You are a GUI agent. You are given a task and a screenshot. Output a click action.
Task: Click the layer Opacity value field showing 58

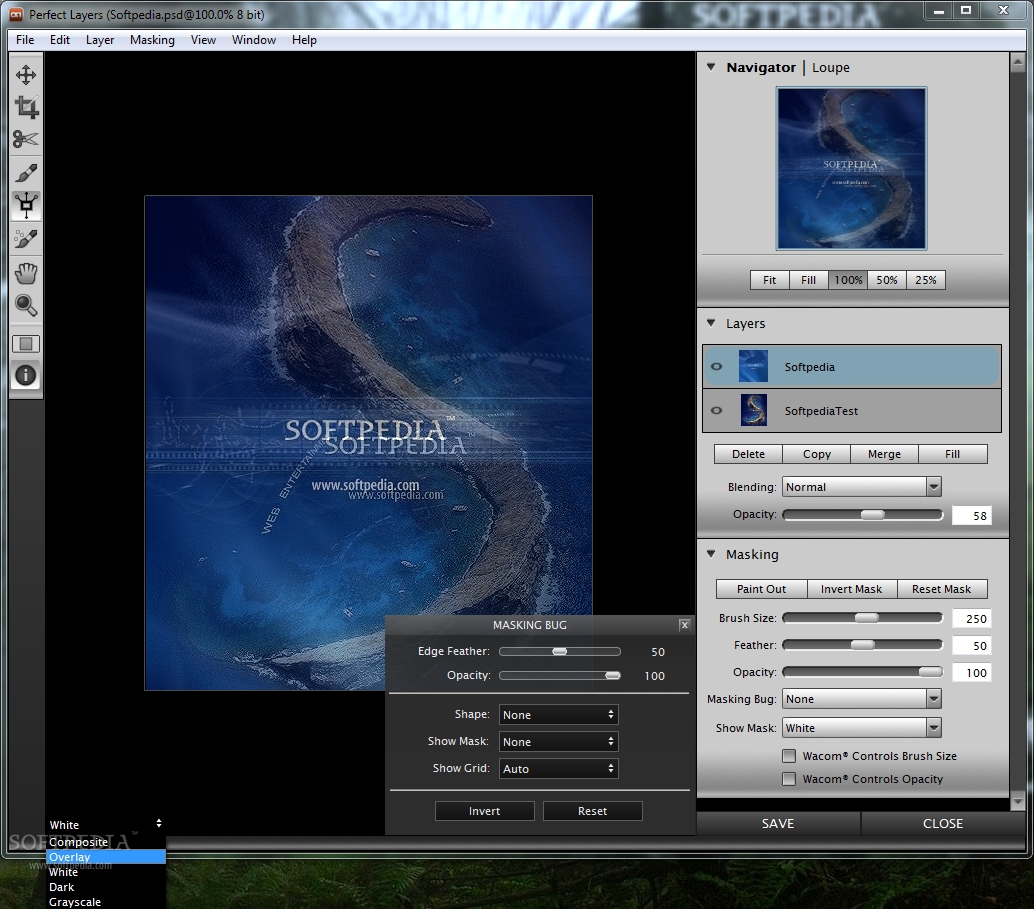[971, 515]
